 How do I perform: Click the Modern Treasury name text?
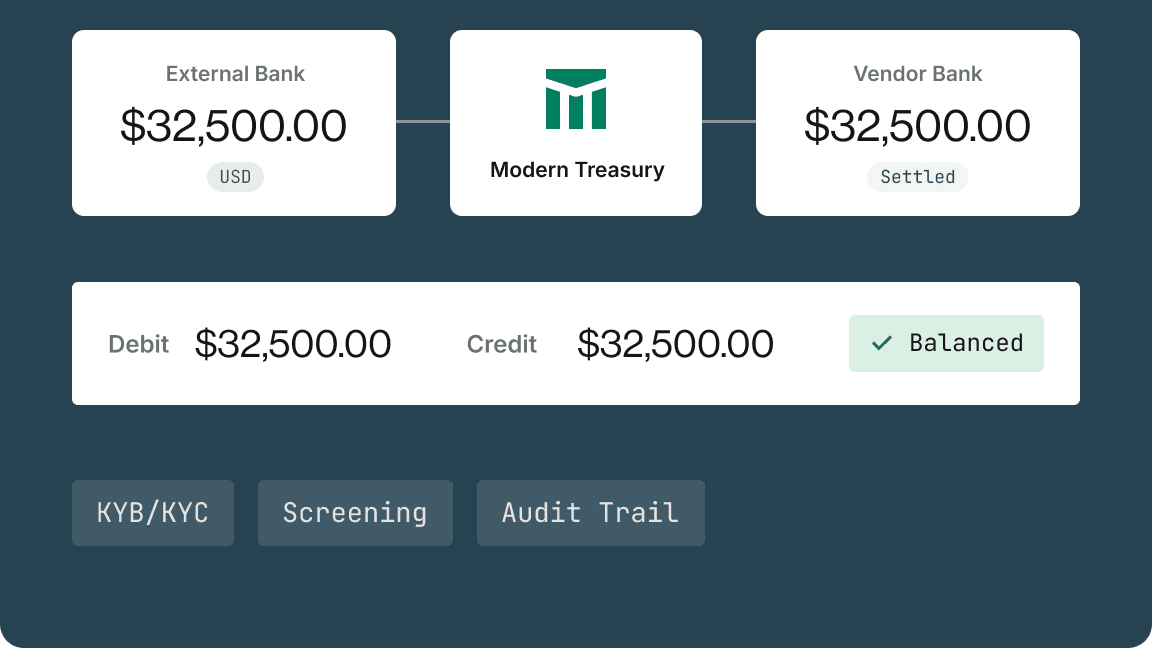[577, 170]
